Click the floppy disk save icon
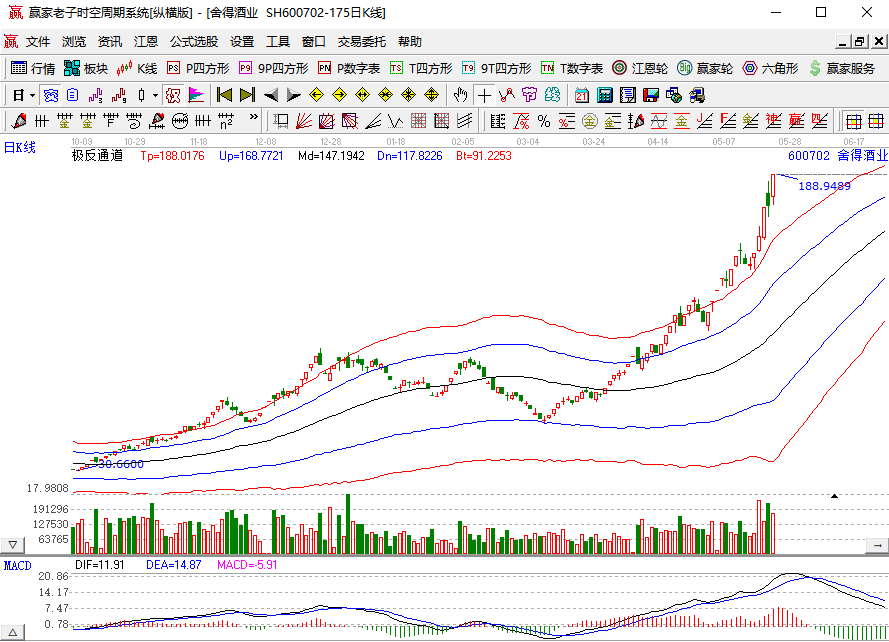889x642 pixels. point(651,95)
